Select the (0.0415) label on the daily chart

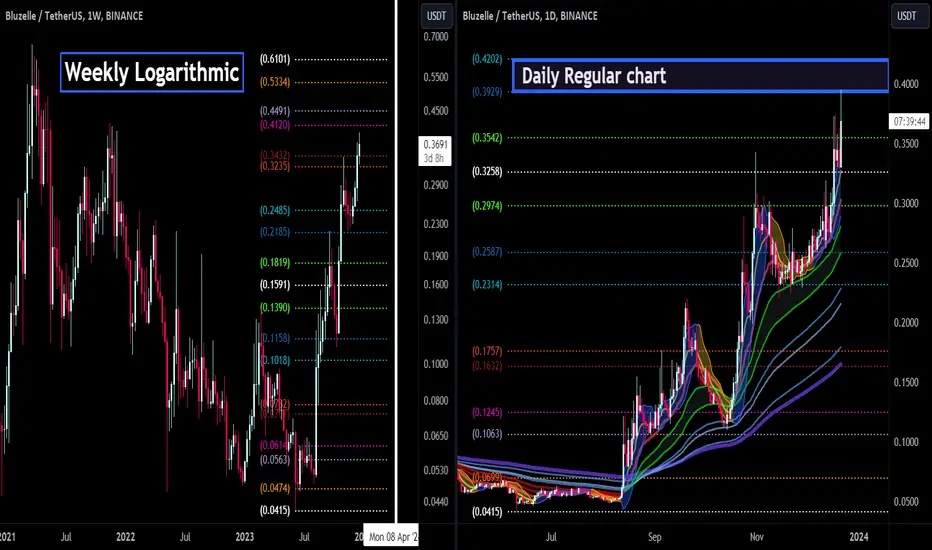coord(487,511)
